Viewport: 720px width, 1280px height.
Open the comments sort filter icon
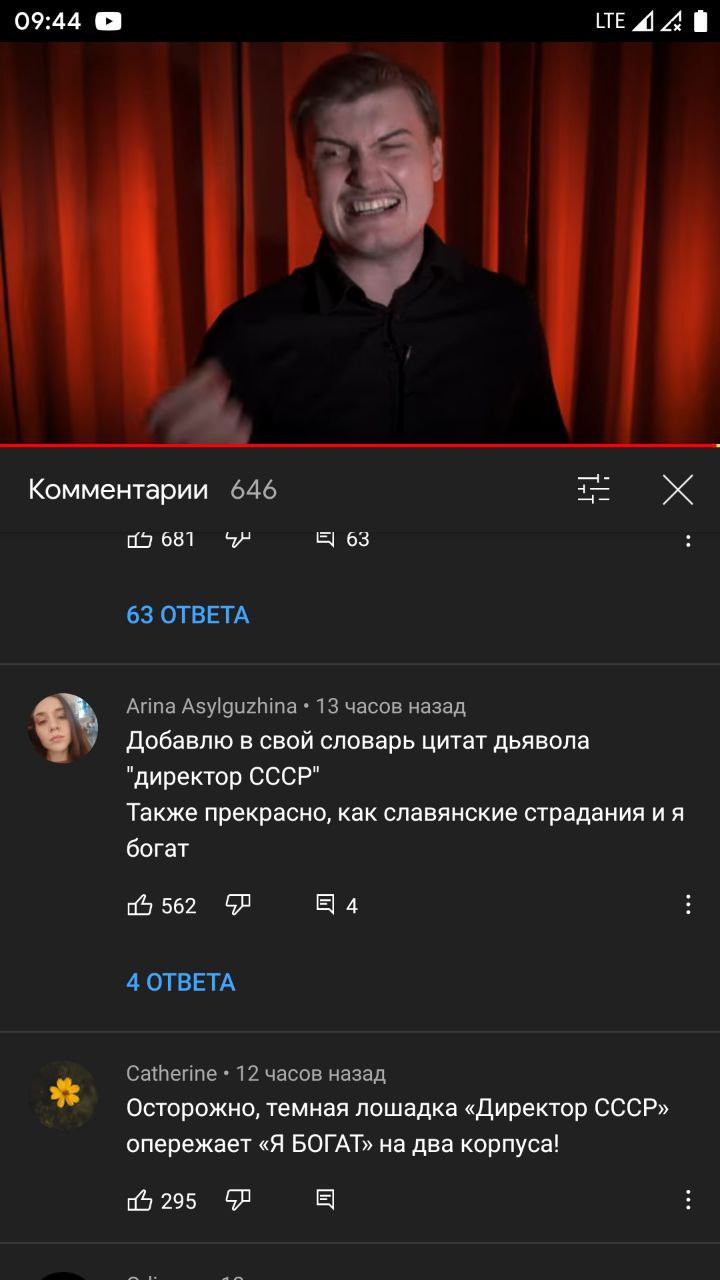pos(593,489)
